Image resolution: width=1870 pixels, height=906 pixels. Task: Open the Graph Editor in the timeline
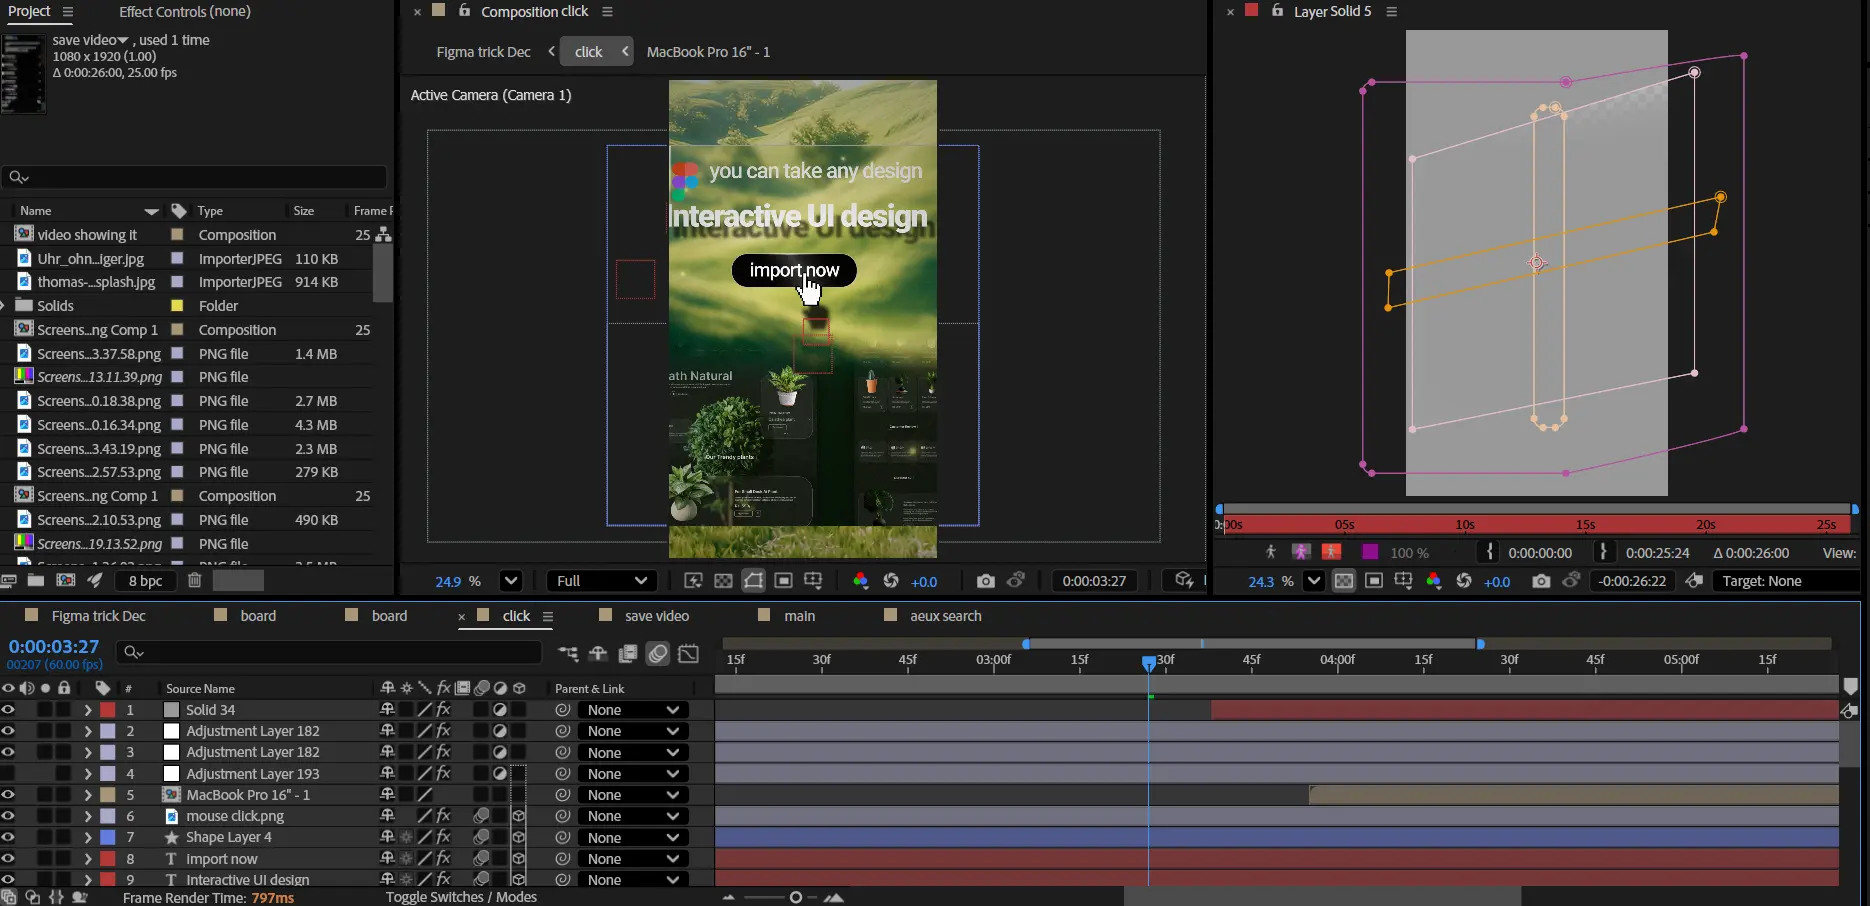pyautogui.click(x=689, y=654)
